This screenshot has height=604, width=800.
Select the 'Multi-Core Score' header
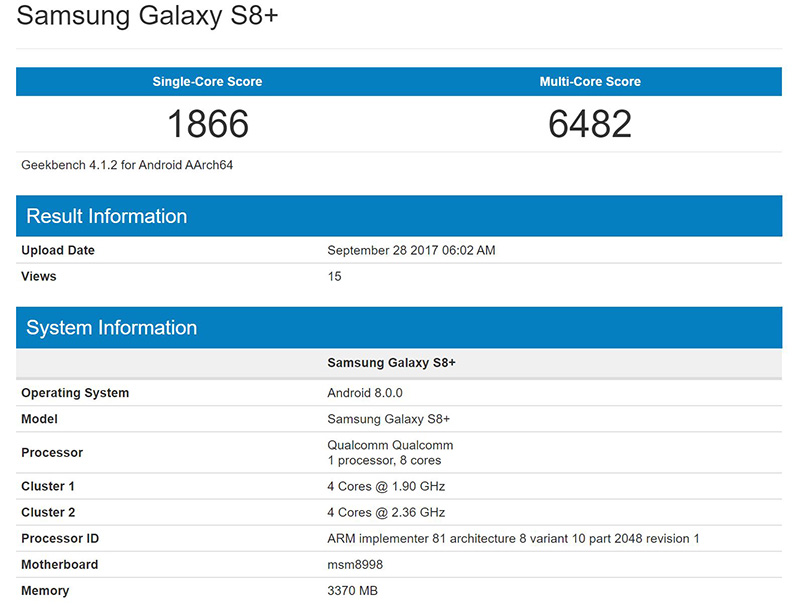pyautogui.click(x=590, y=82)
